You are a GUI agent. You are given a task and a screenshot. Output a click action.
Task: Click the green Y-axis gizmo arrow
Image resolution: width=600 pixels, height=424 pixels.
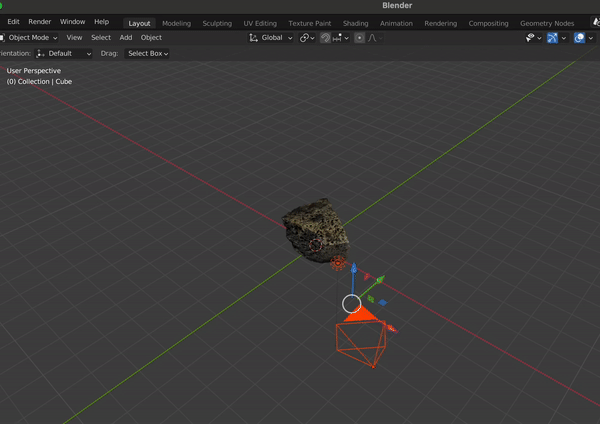[379, 281]
